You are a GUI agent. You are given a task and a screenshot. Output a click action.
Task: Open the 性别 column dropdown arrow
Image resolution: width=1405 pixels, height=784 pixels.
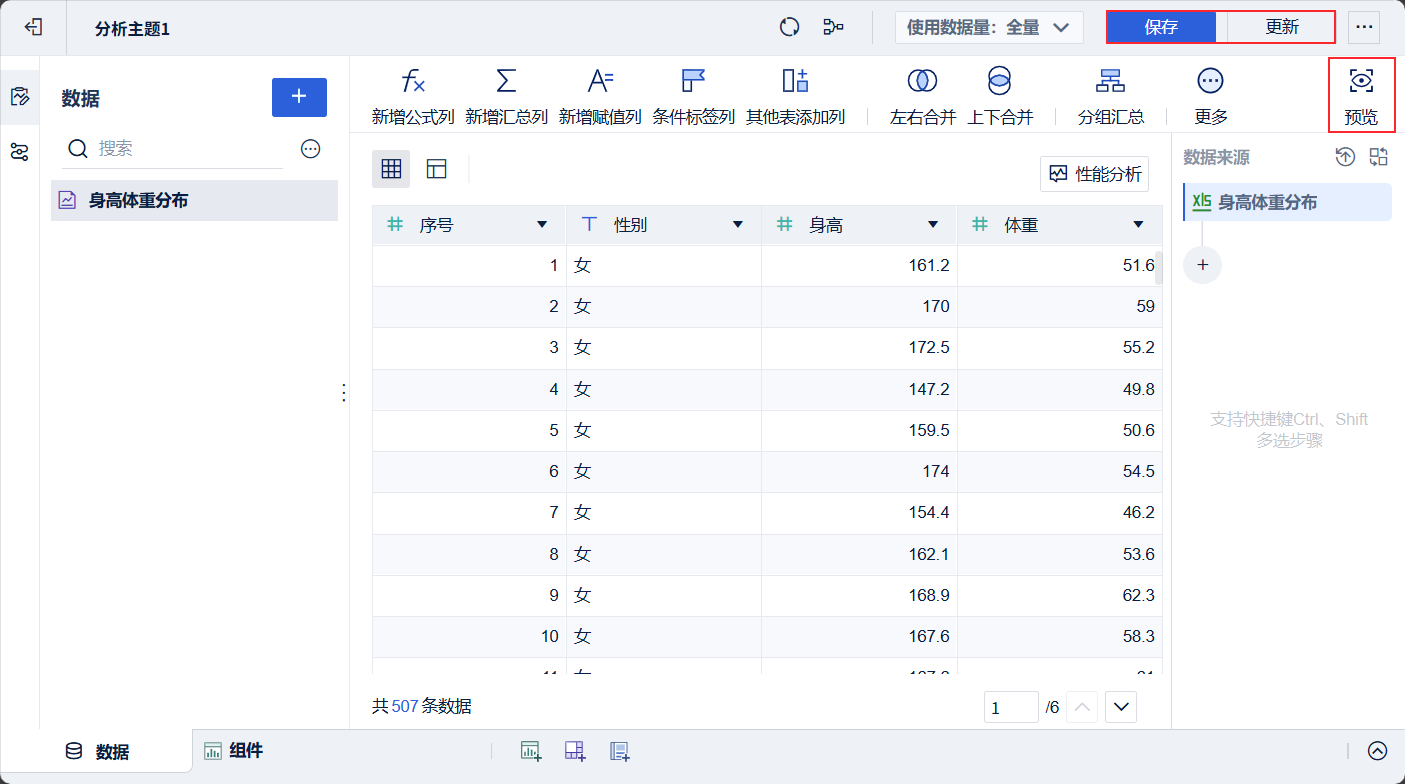[738, 225]
